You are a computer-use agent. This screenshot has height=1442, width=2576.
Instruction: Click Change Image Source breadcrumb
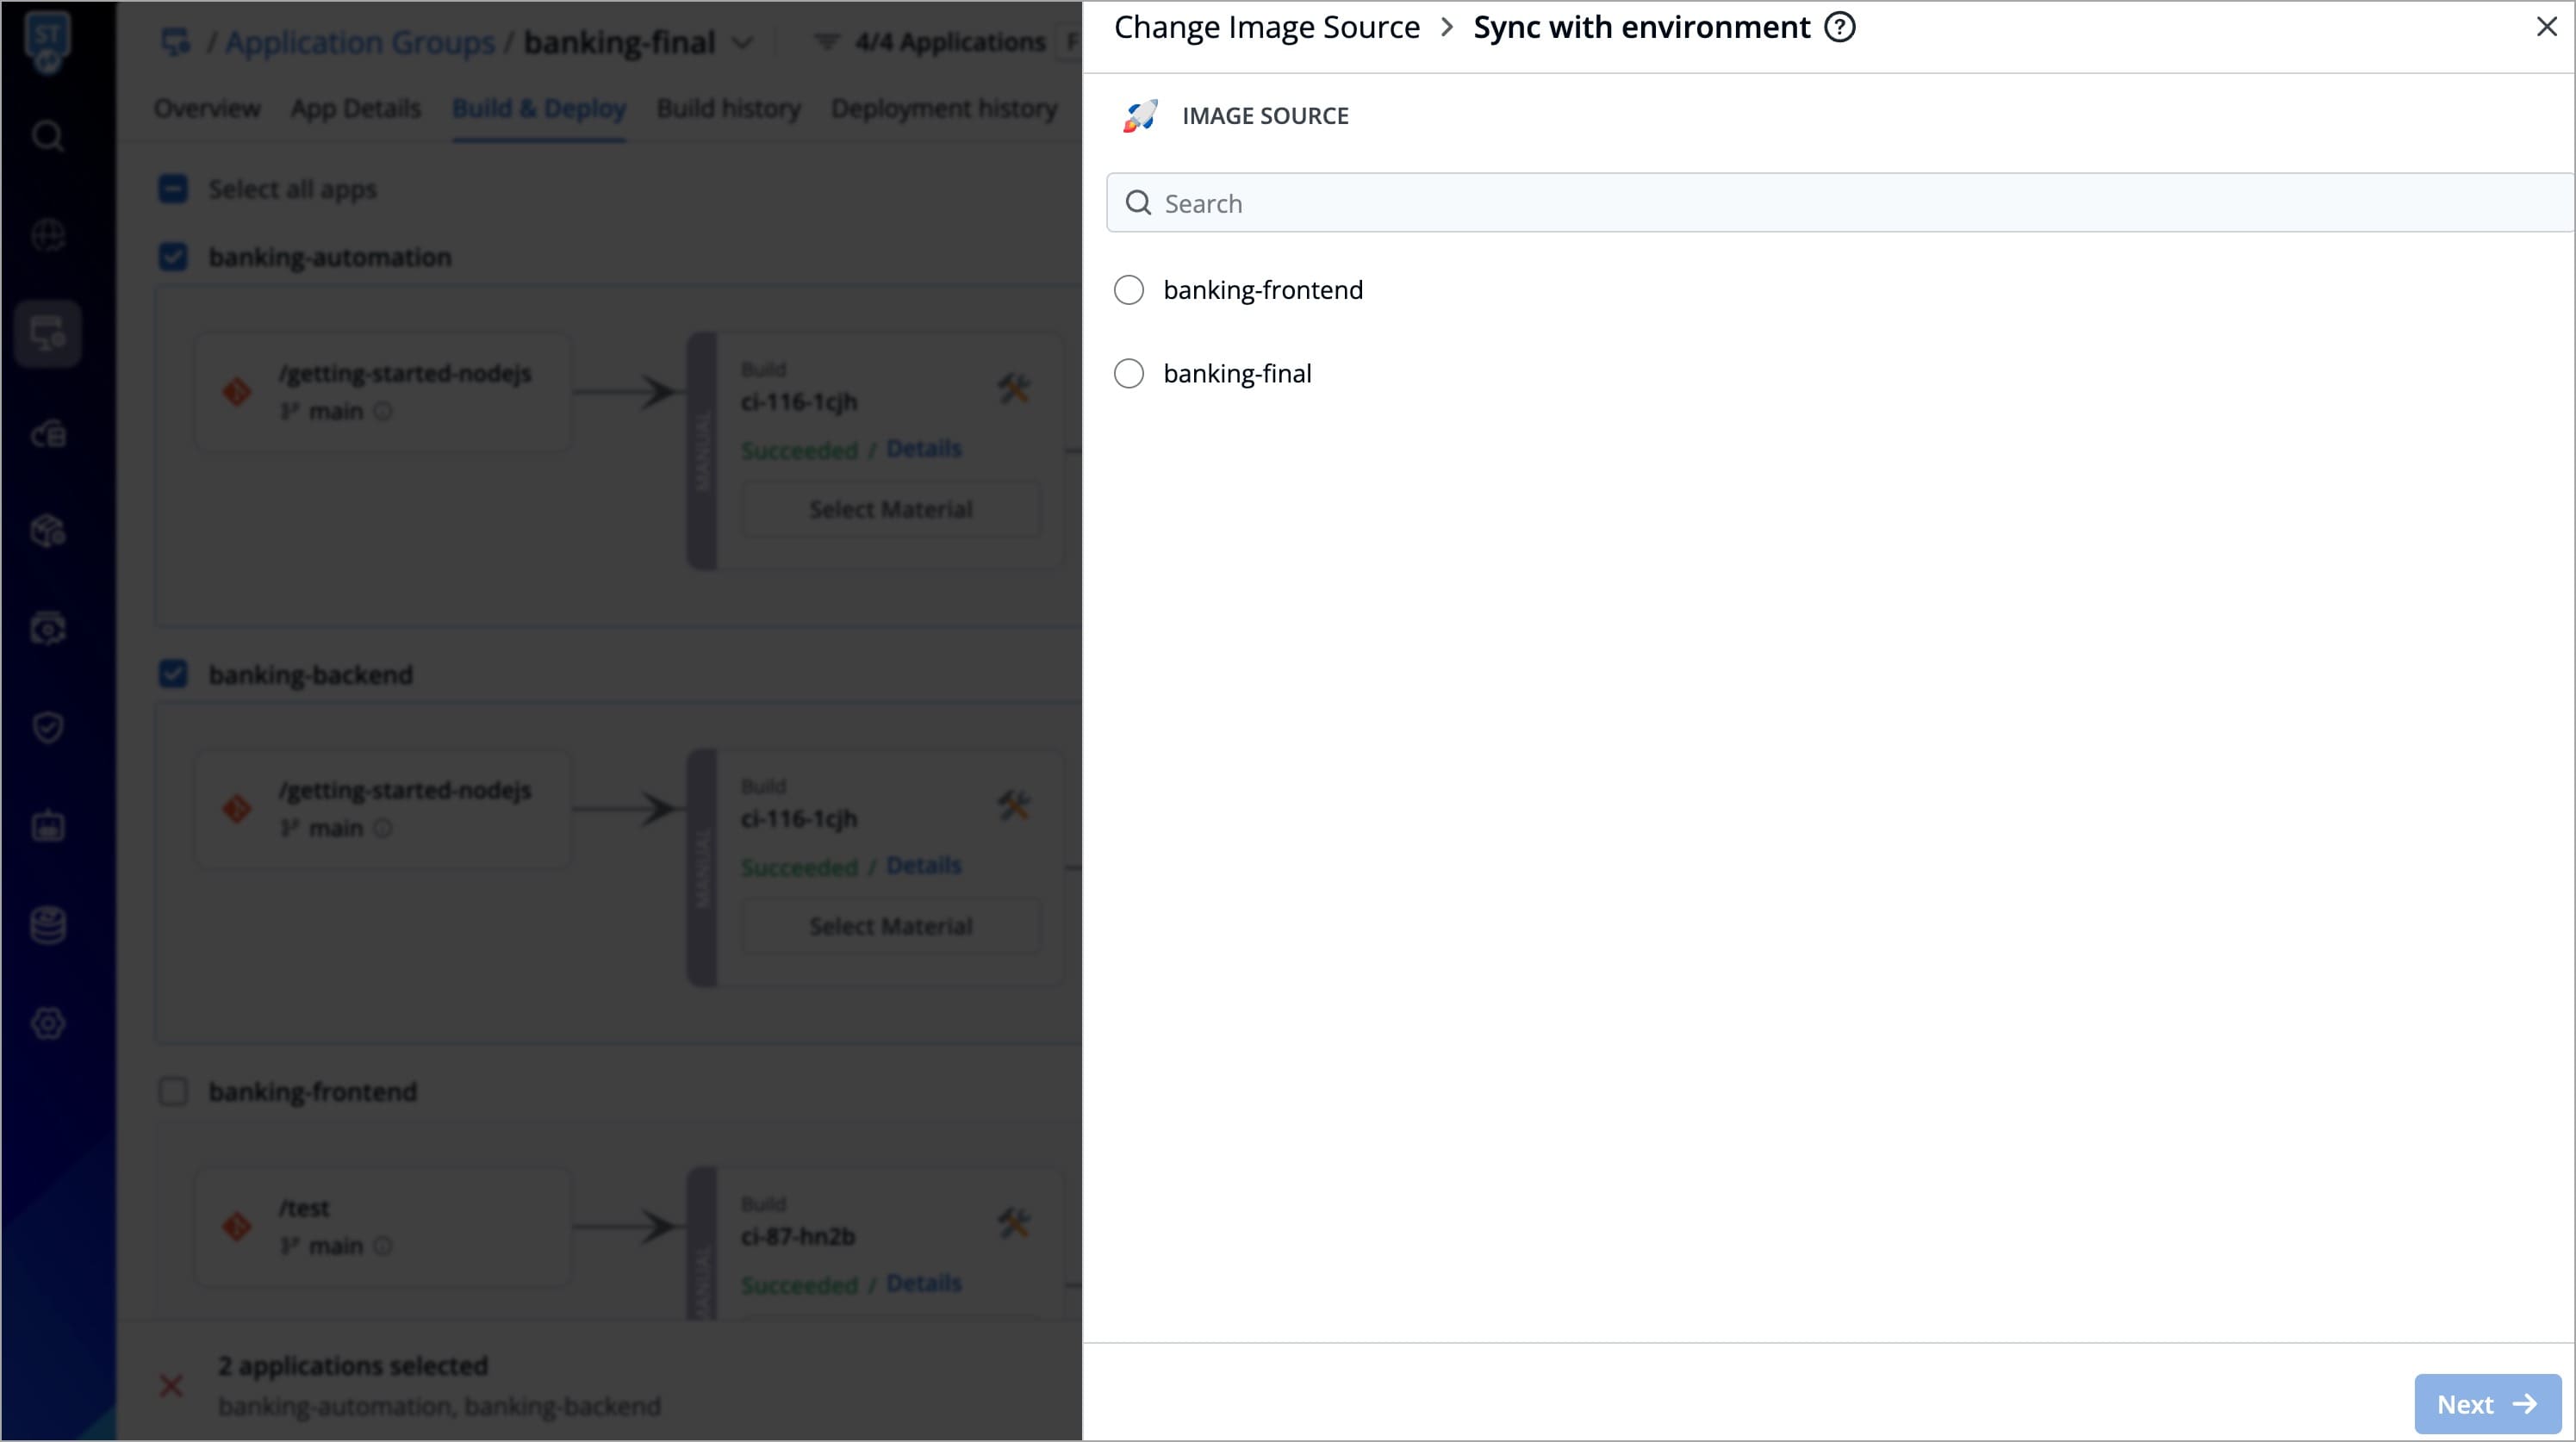[x=1266, y=27]
